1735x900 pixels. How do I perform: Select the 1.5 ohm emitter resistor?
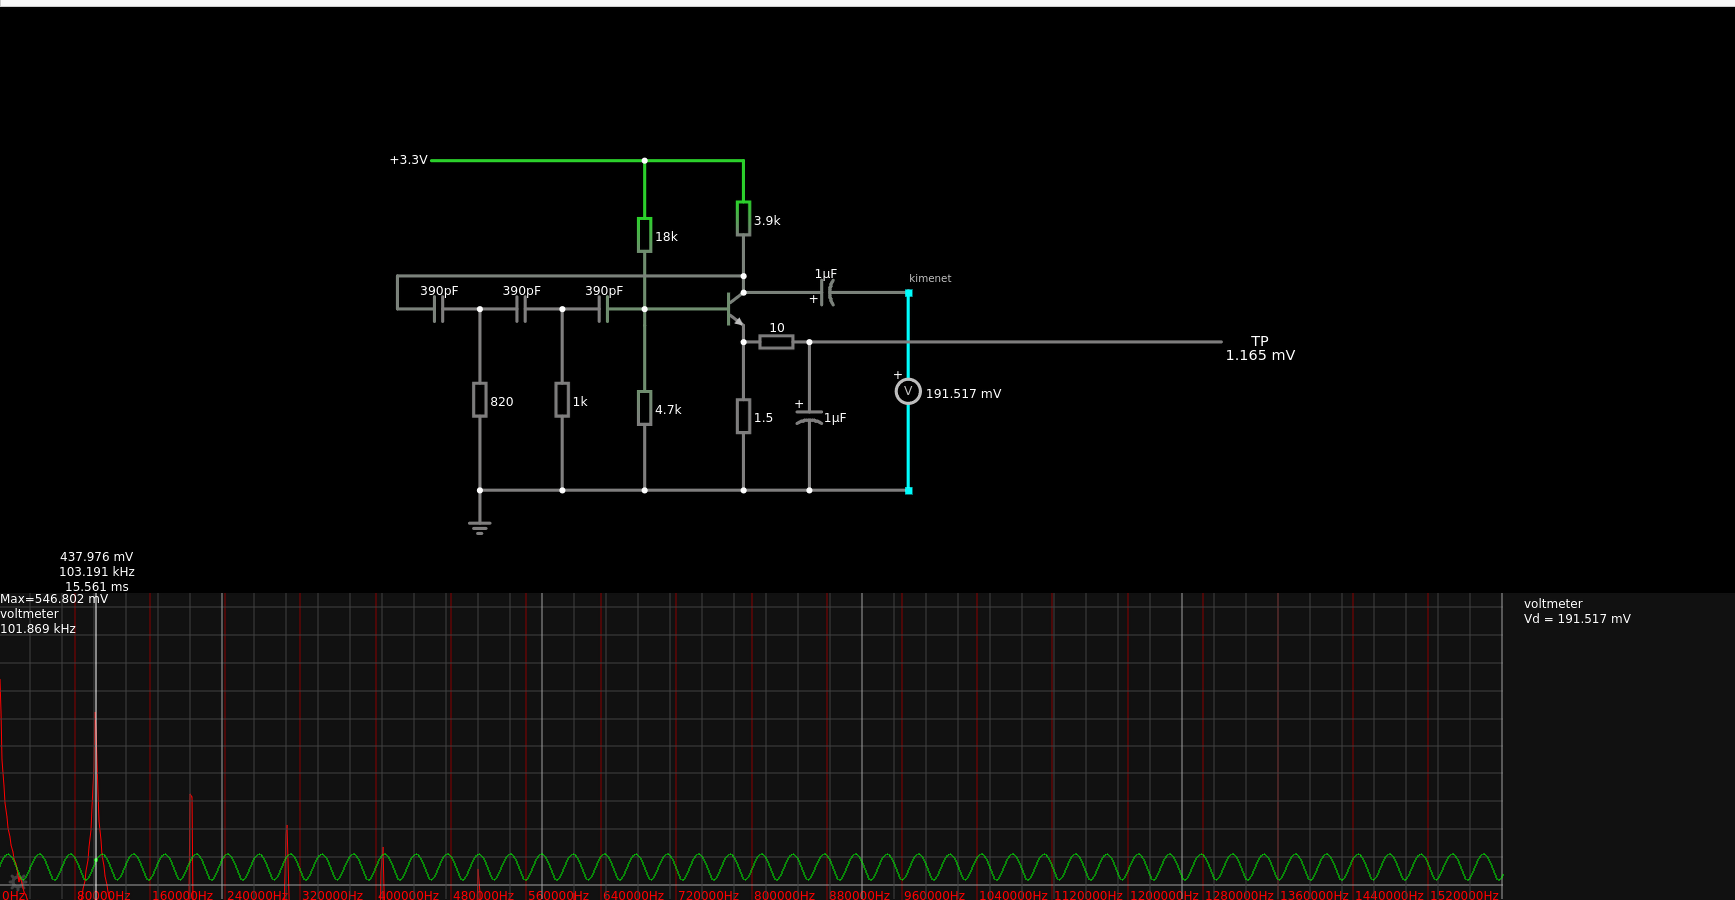(x=743, y=416)
